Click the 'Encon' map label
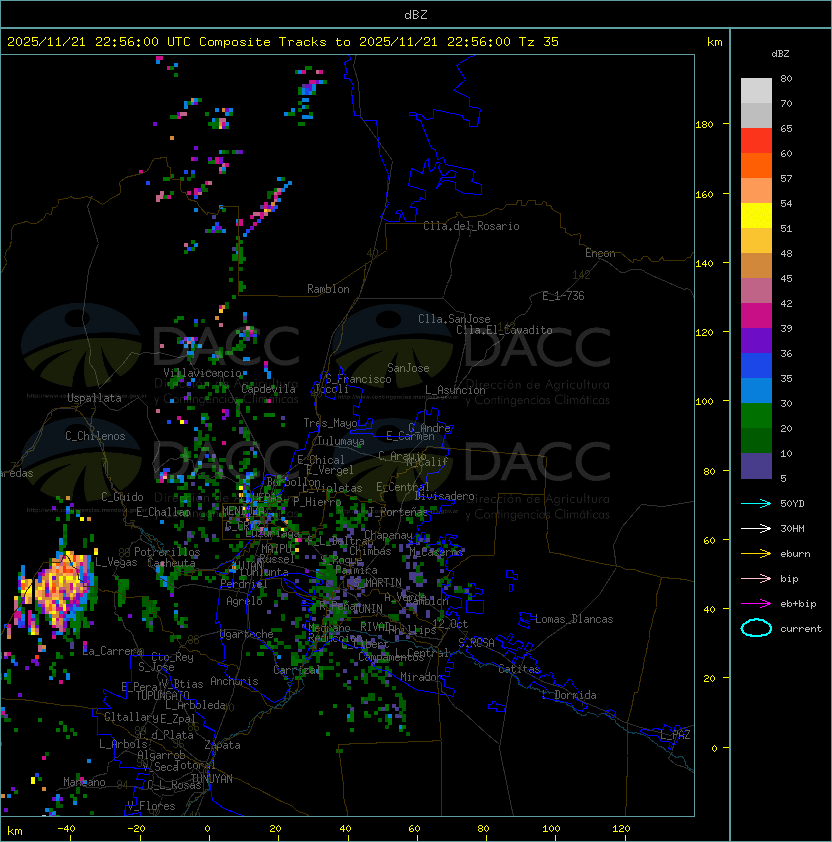Screen dimensions: 832x842 pos(600,253)
